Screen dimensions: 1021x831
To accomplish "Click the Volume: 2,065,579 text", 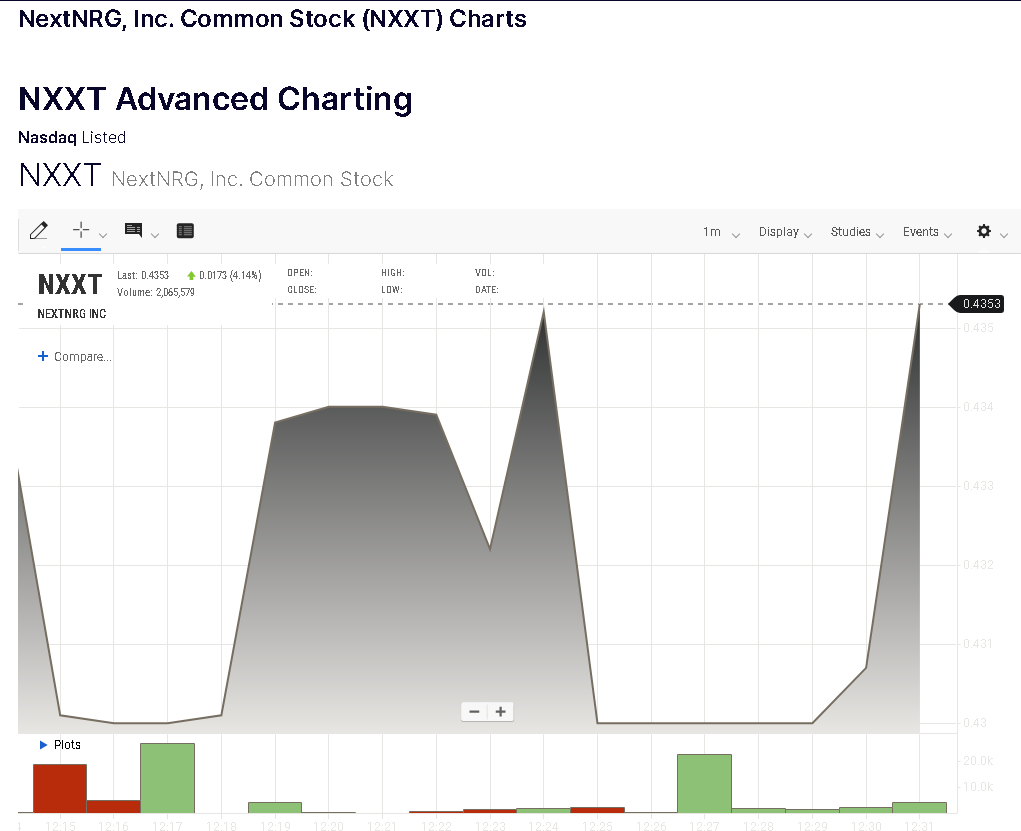I will click(x=156, y=292).
